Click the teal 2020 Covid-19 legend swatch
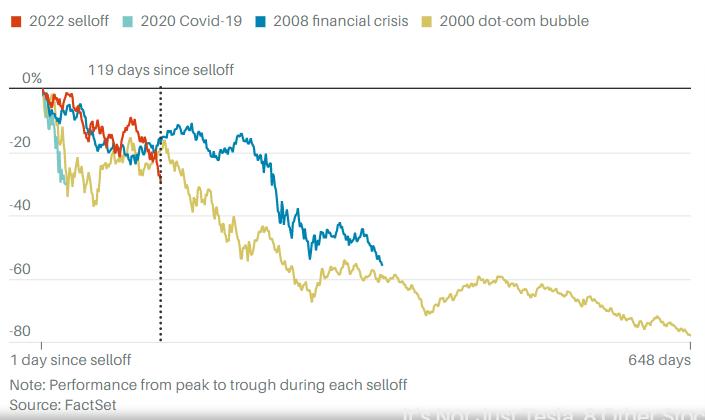 126,21
